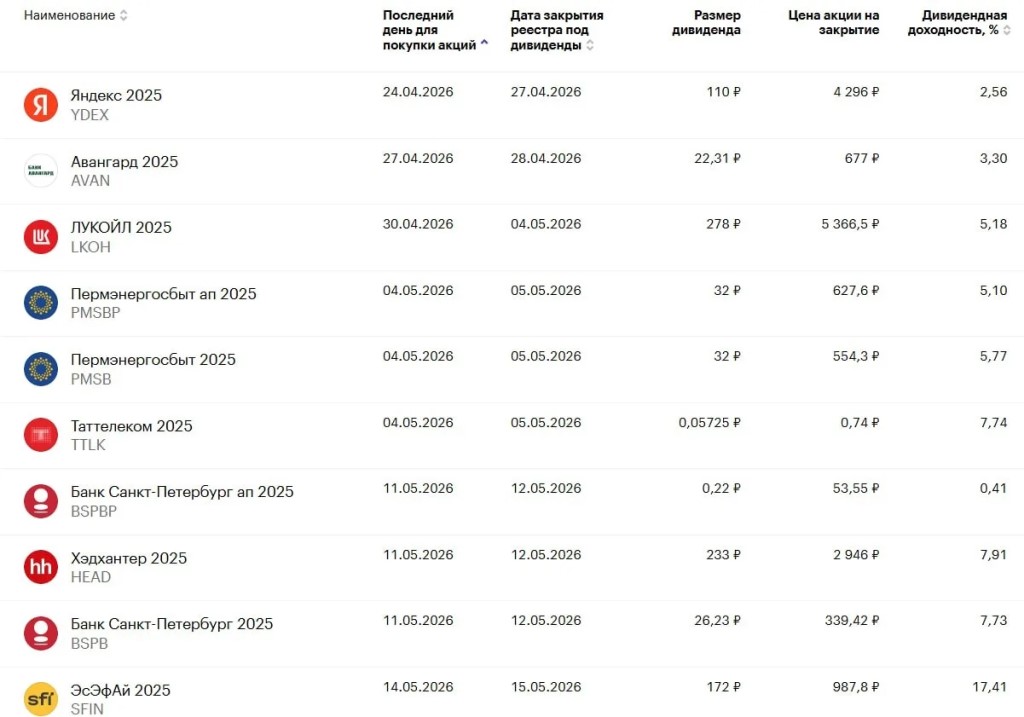
Task: Click the SFI yellow logo icon
Action: (41, 698)
